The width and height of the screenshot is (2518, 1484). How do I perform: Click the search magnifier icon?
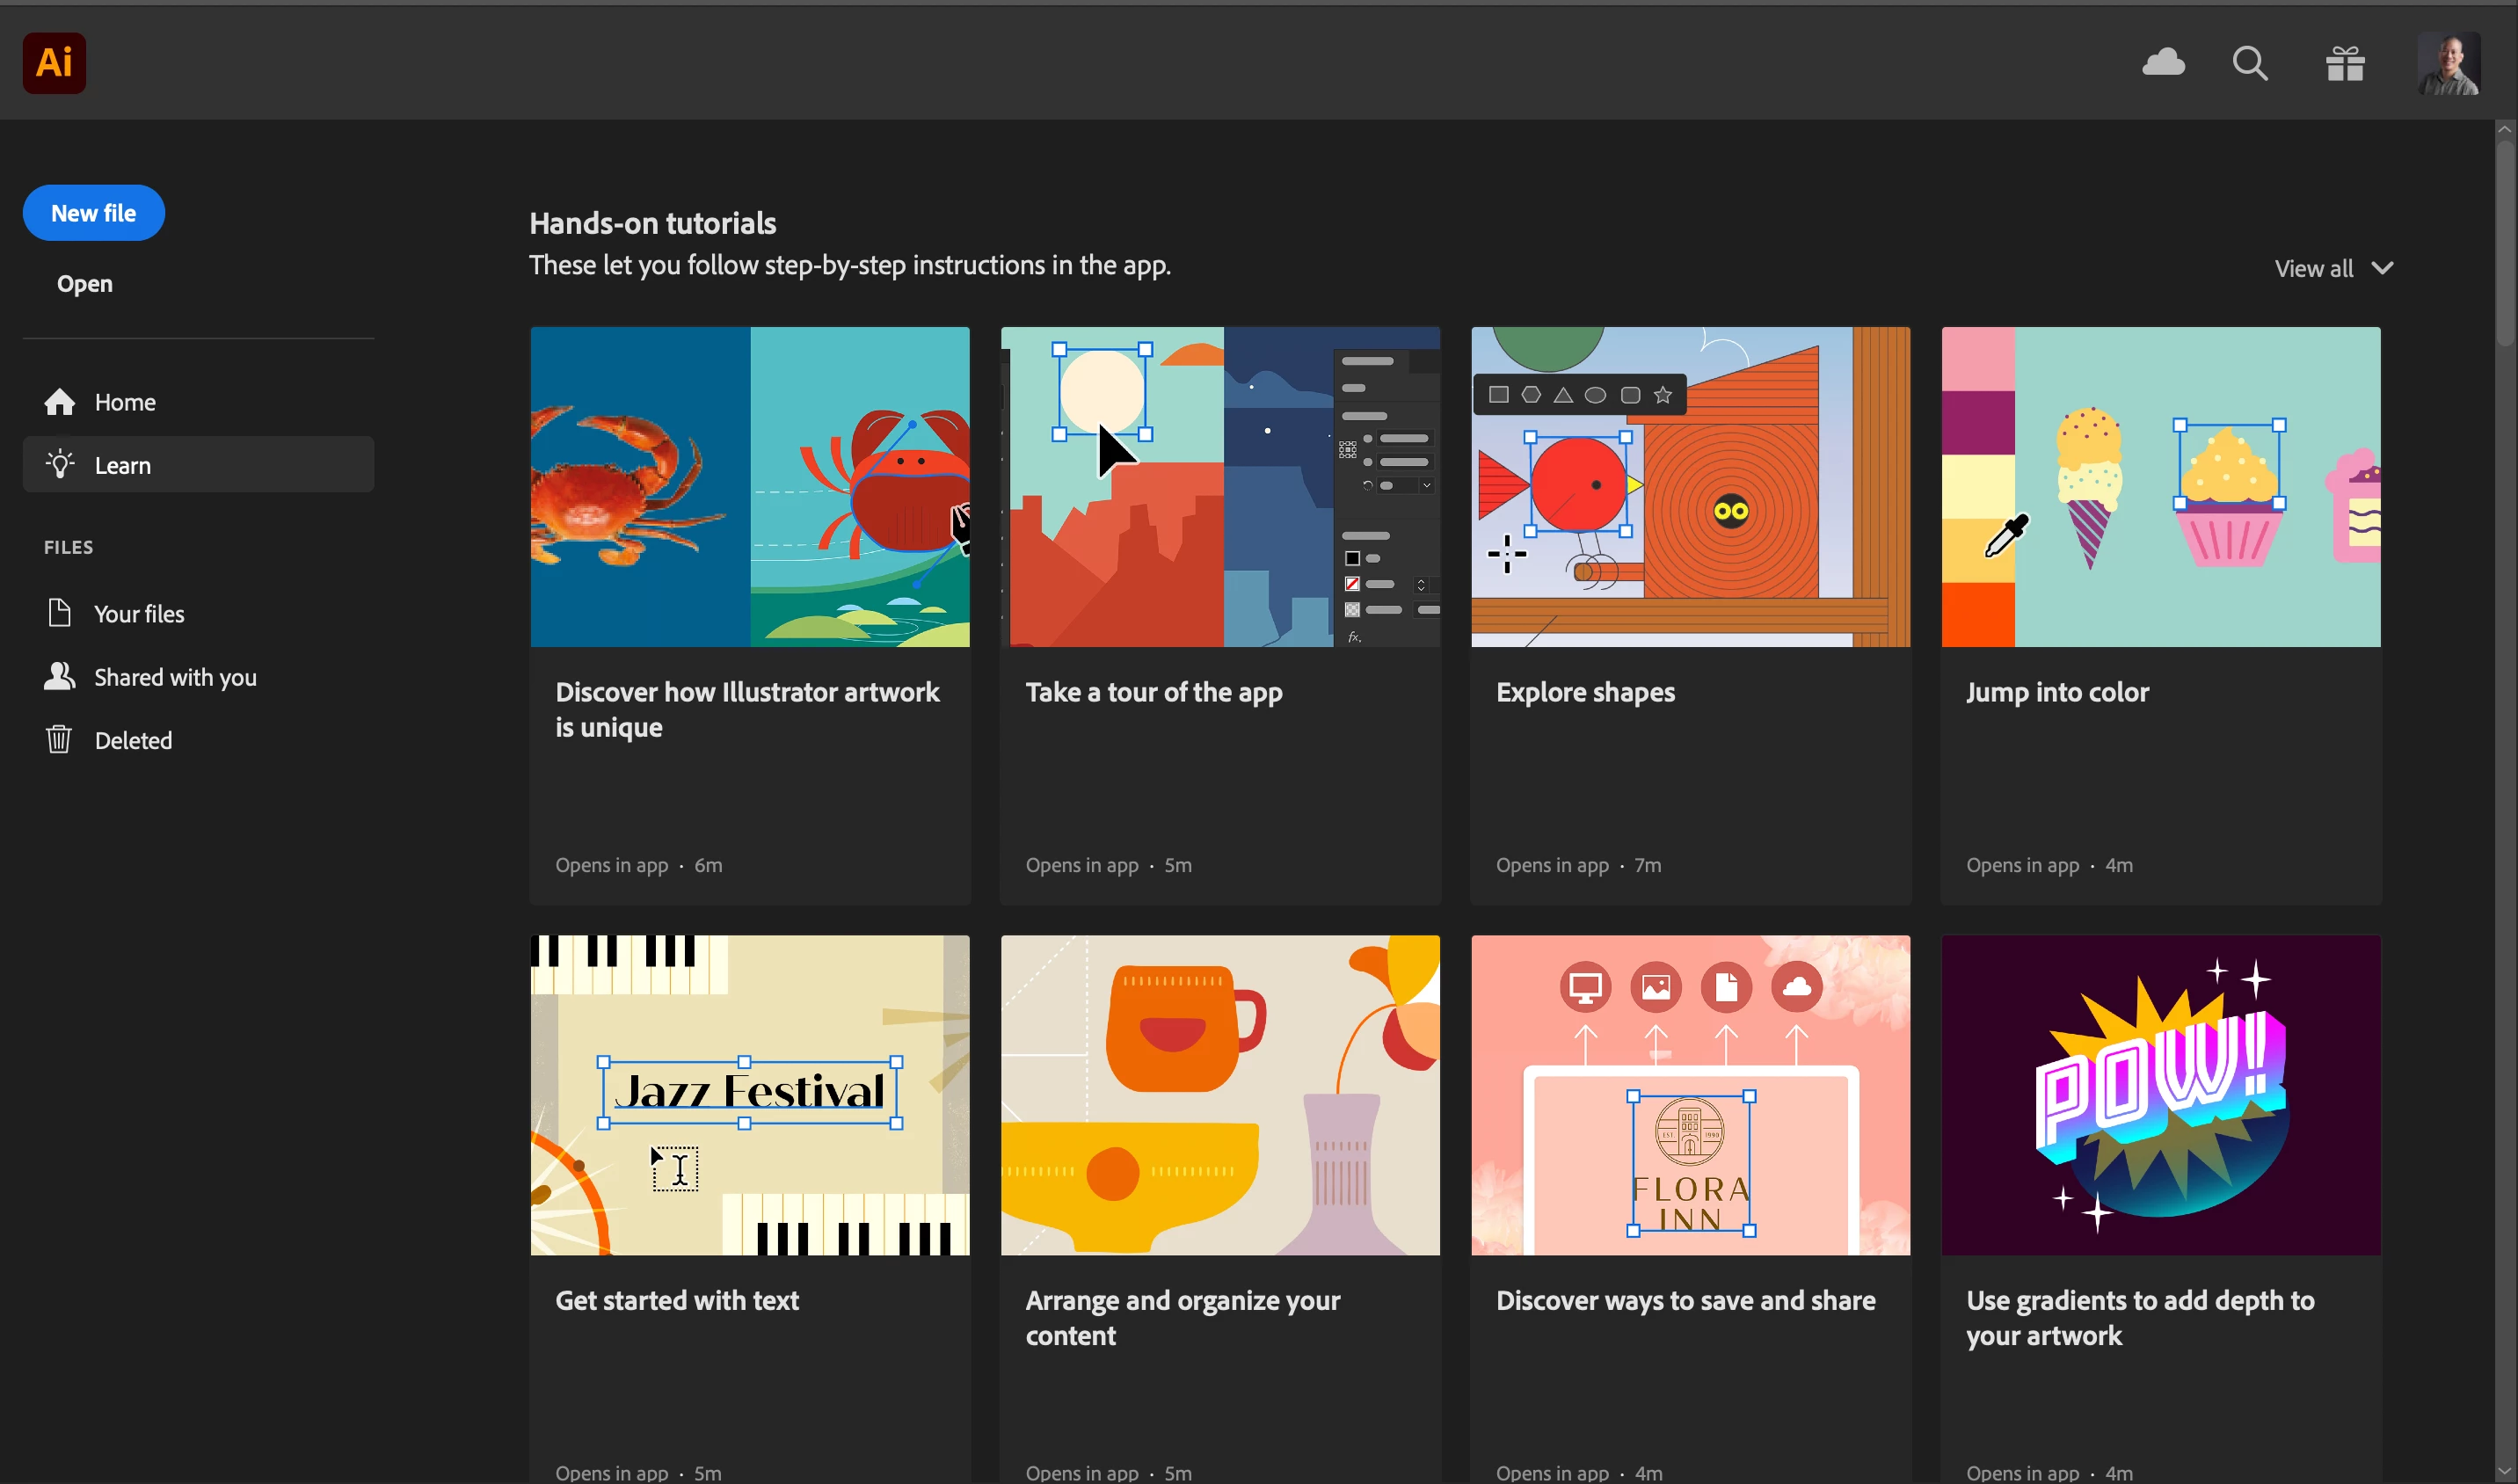coord(2250,63)
